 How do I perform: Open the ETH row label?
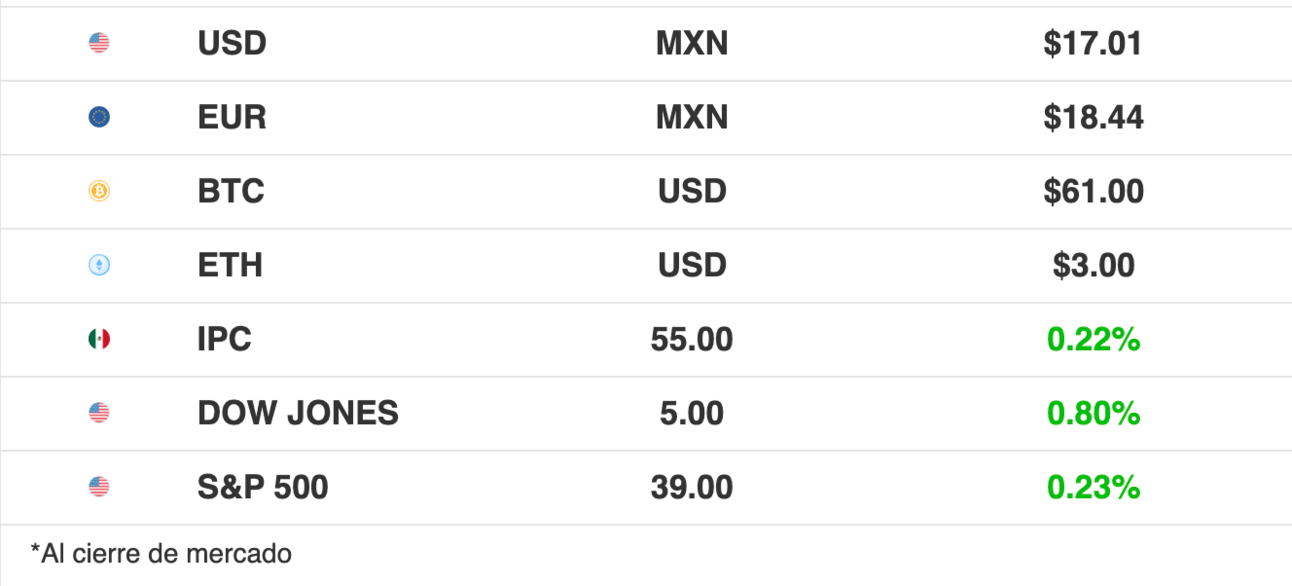[230, 266]
